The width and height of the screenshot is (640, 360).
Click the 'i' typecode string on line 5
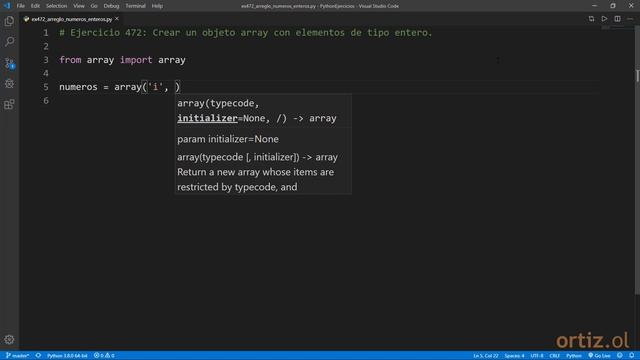(155, 87)
